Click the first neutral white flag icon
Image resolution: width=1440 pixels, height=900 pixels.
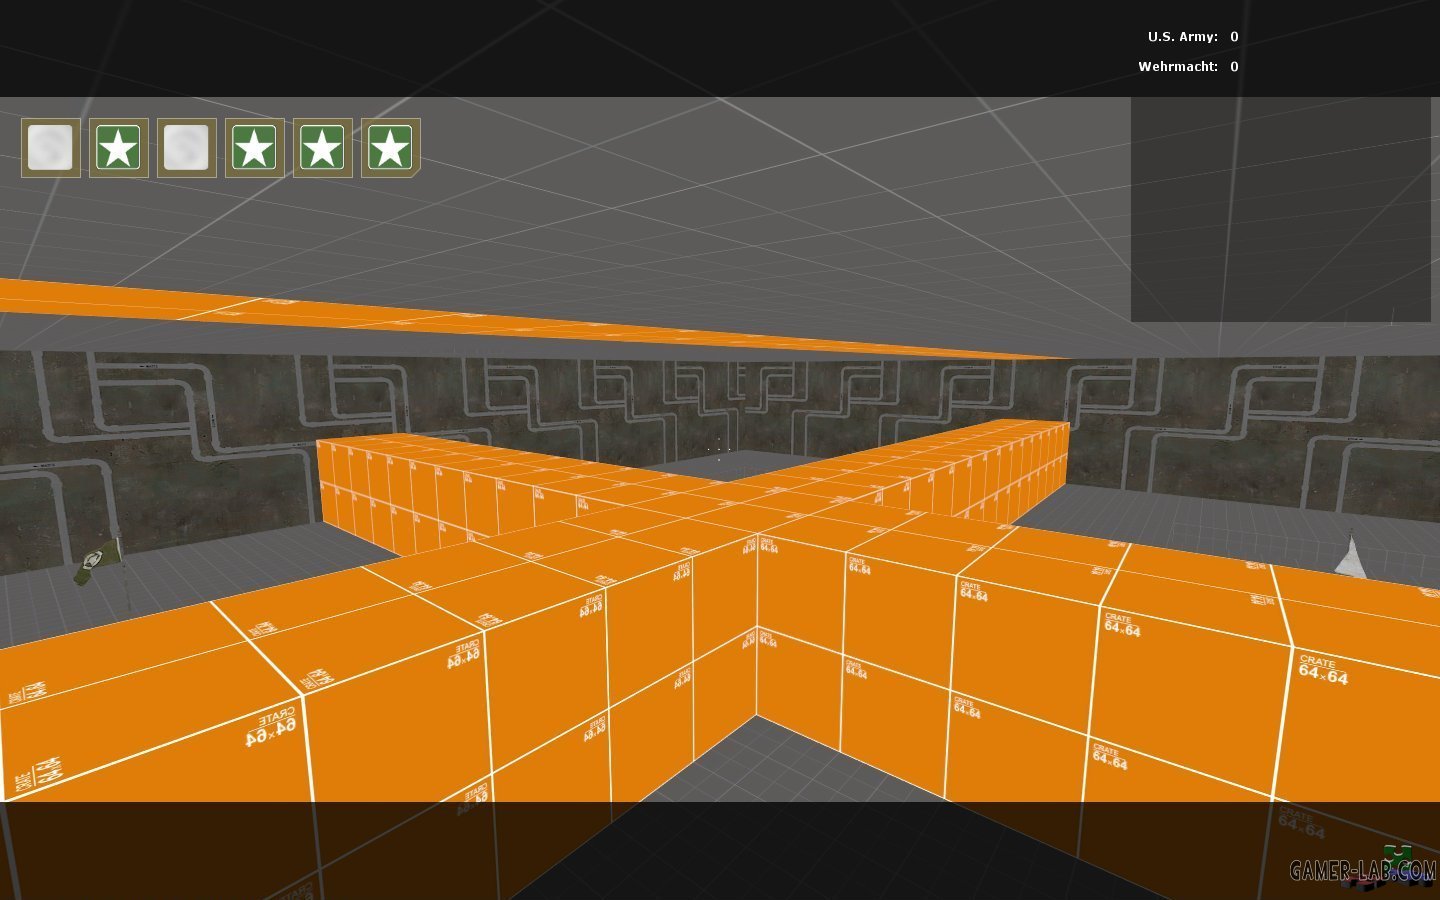[51, 148]
